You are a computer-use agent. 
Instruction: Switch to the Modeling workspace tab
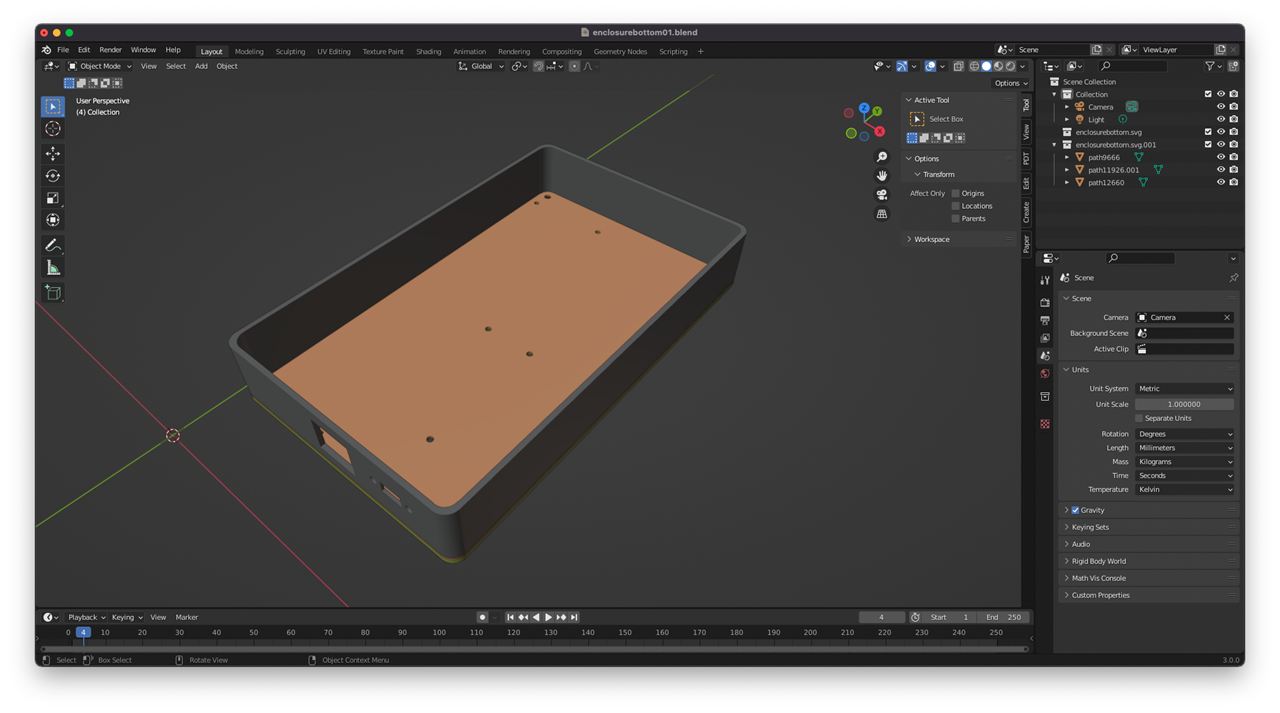(x=249, y=51)
